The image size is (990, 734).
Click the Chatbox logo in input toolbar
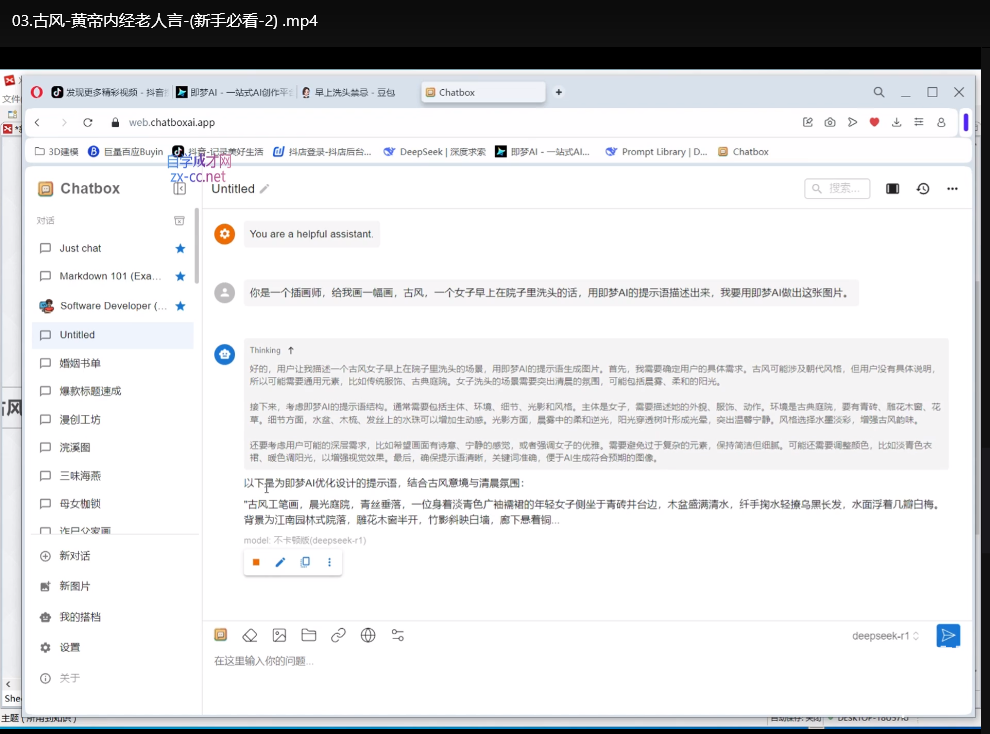pos(220,635)
